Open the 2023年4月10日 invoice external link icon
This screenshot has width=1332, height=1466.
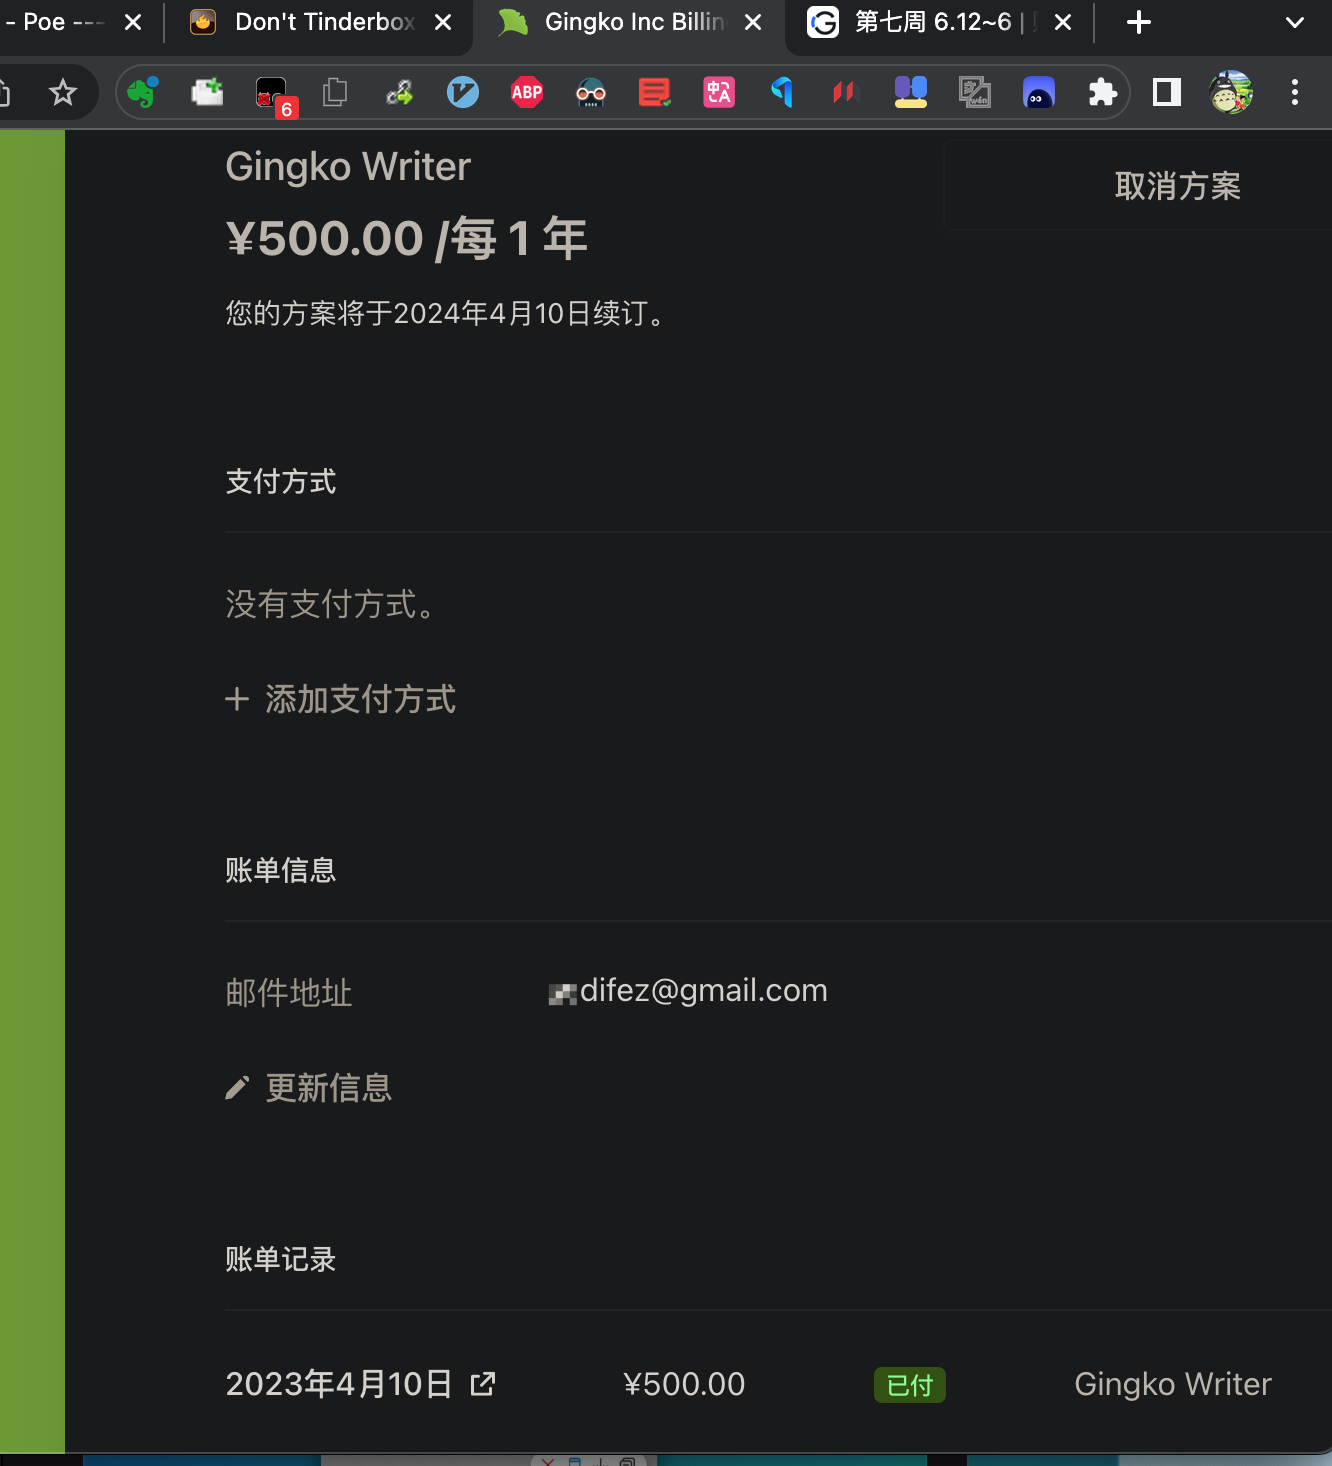483,1384
